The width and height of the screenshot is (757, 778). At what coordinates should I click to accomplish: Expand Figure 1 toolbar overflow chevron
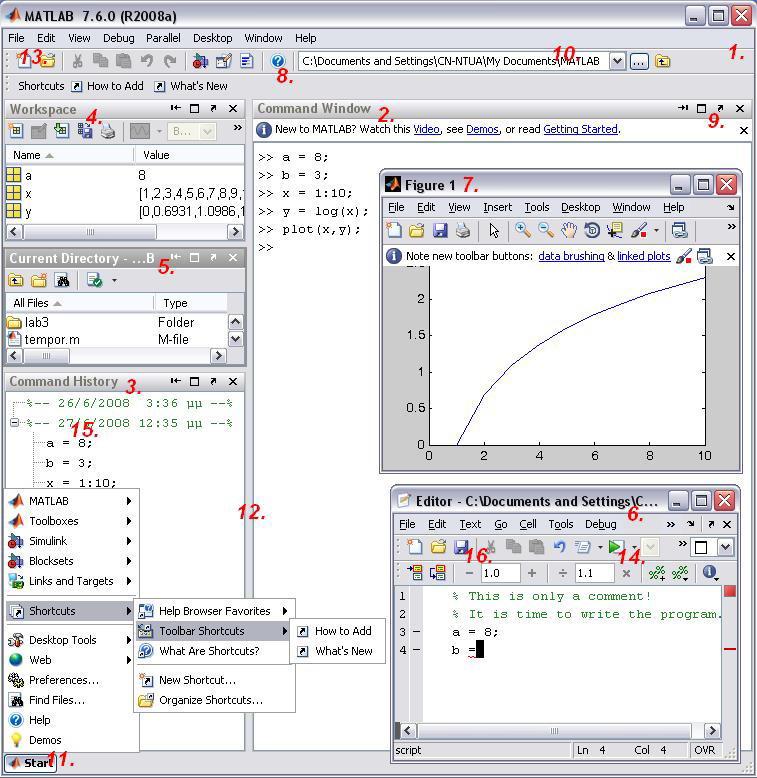731,227
